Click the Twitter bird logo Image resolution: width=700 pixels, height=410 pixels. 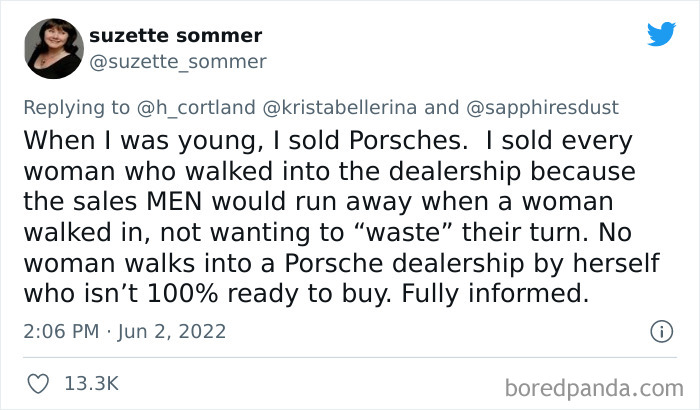(x=661, y=34)
